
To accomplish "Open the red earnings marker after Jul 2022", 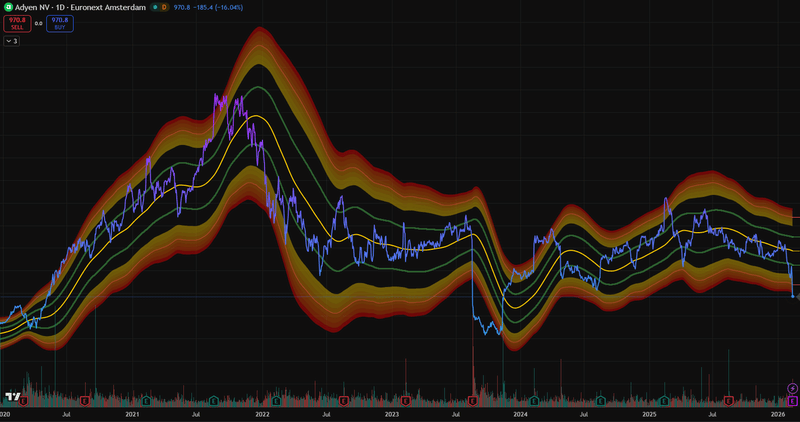I will coord(343,401).
